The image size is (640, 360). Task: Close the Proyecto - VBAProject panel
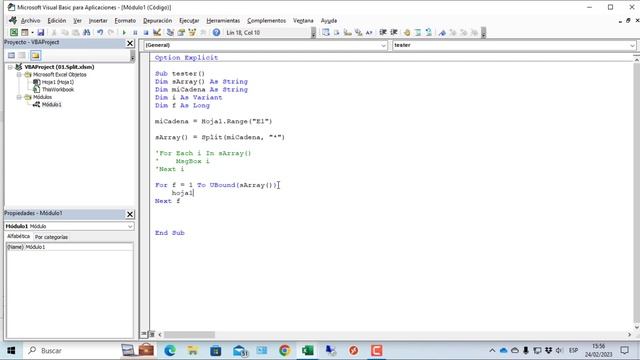130,43
